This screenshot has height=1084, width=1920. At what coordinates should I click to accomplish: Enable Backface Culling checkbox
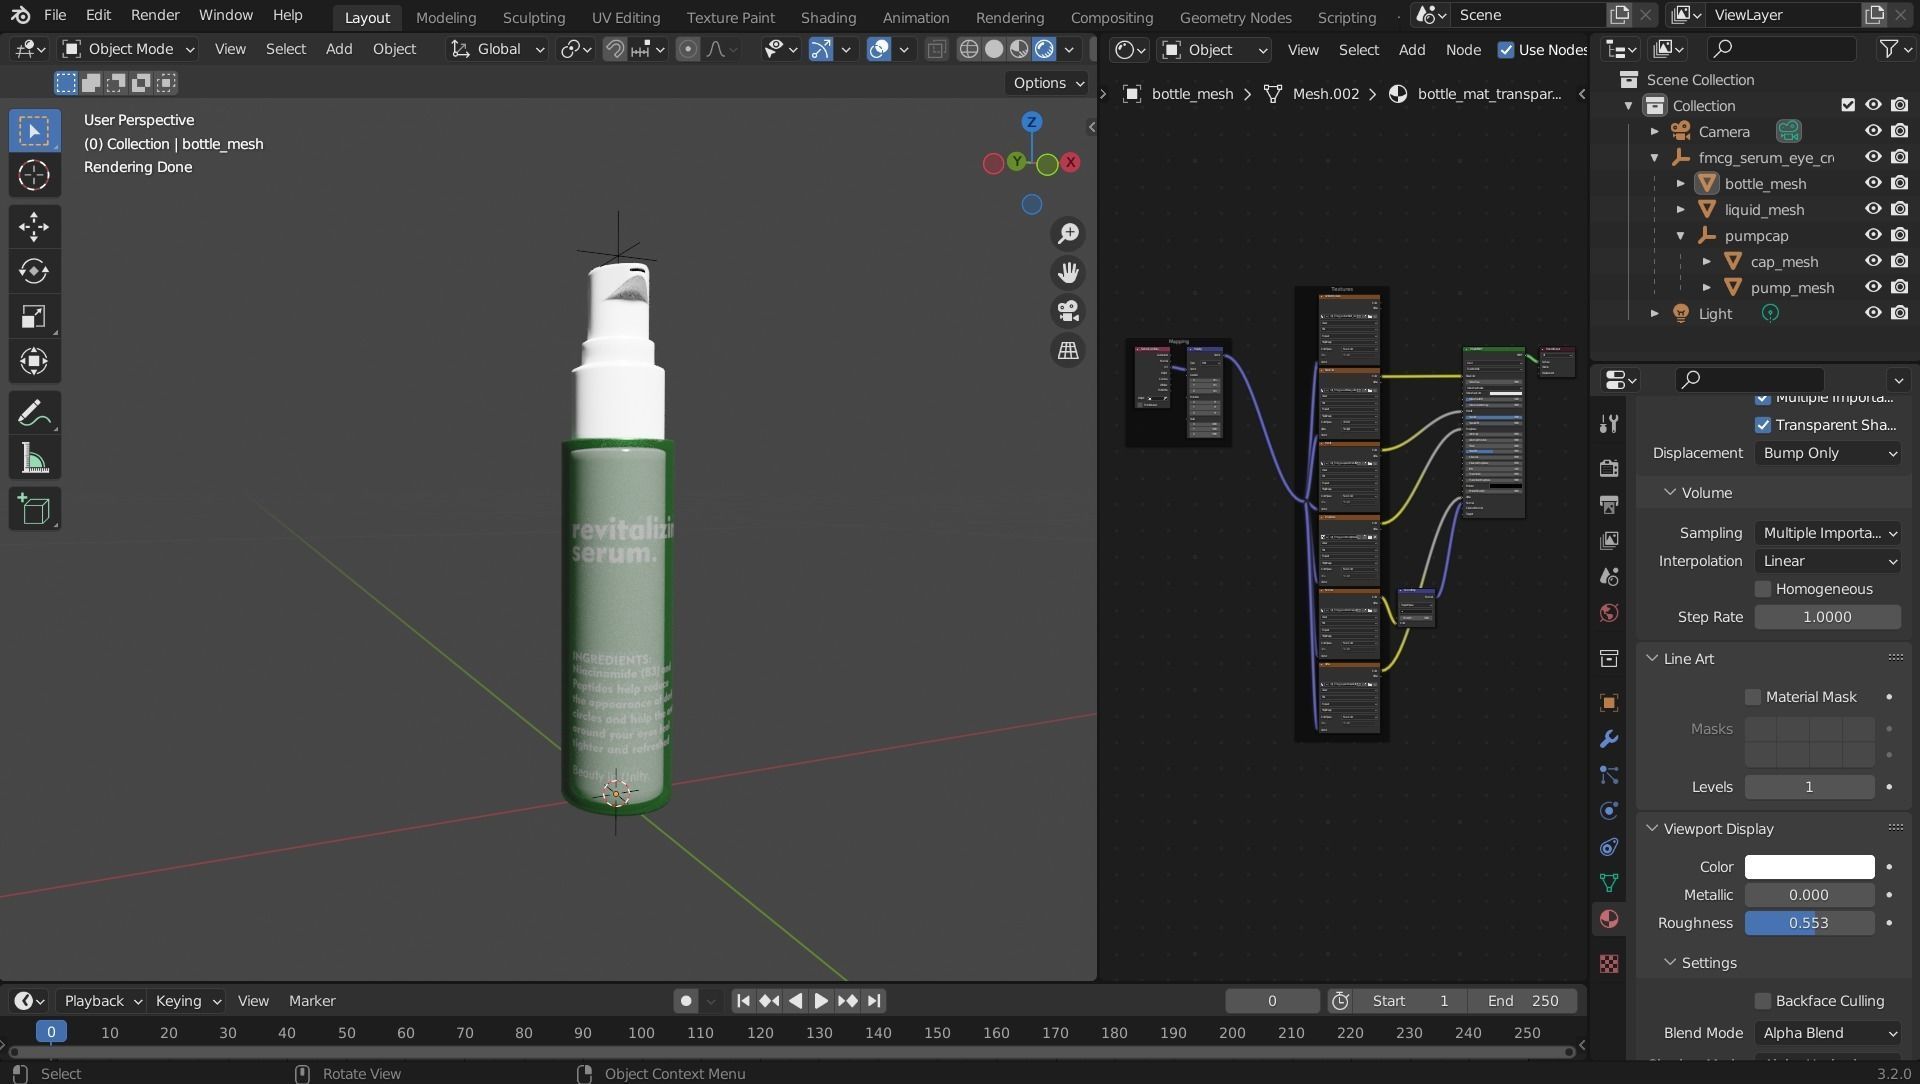coord(1763,1001)
